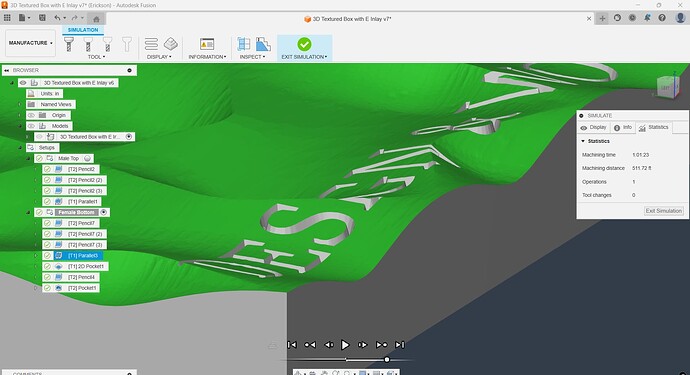Open the Help question mark icon

(x=662, y=18)
